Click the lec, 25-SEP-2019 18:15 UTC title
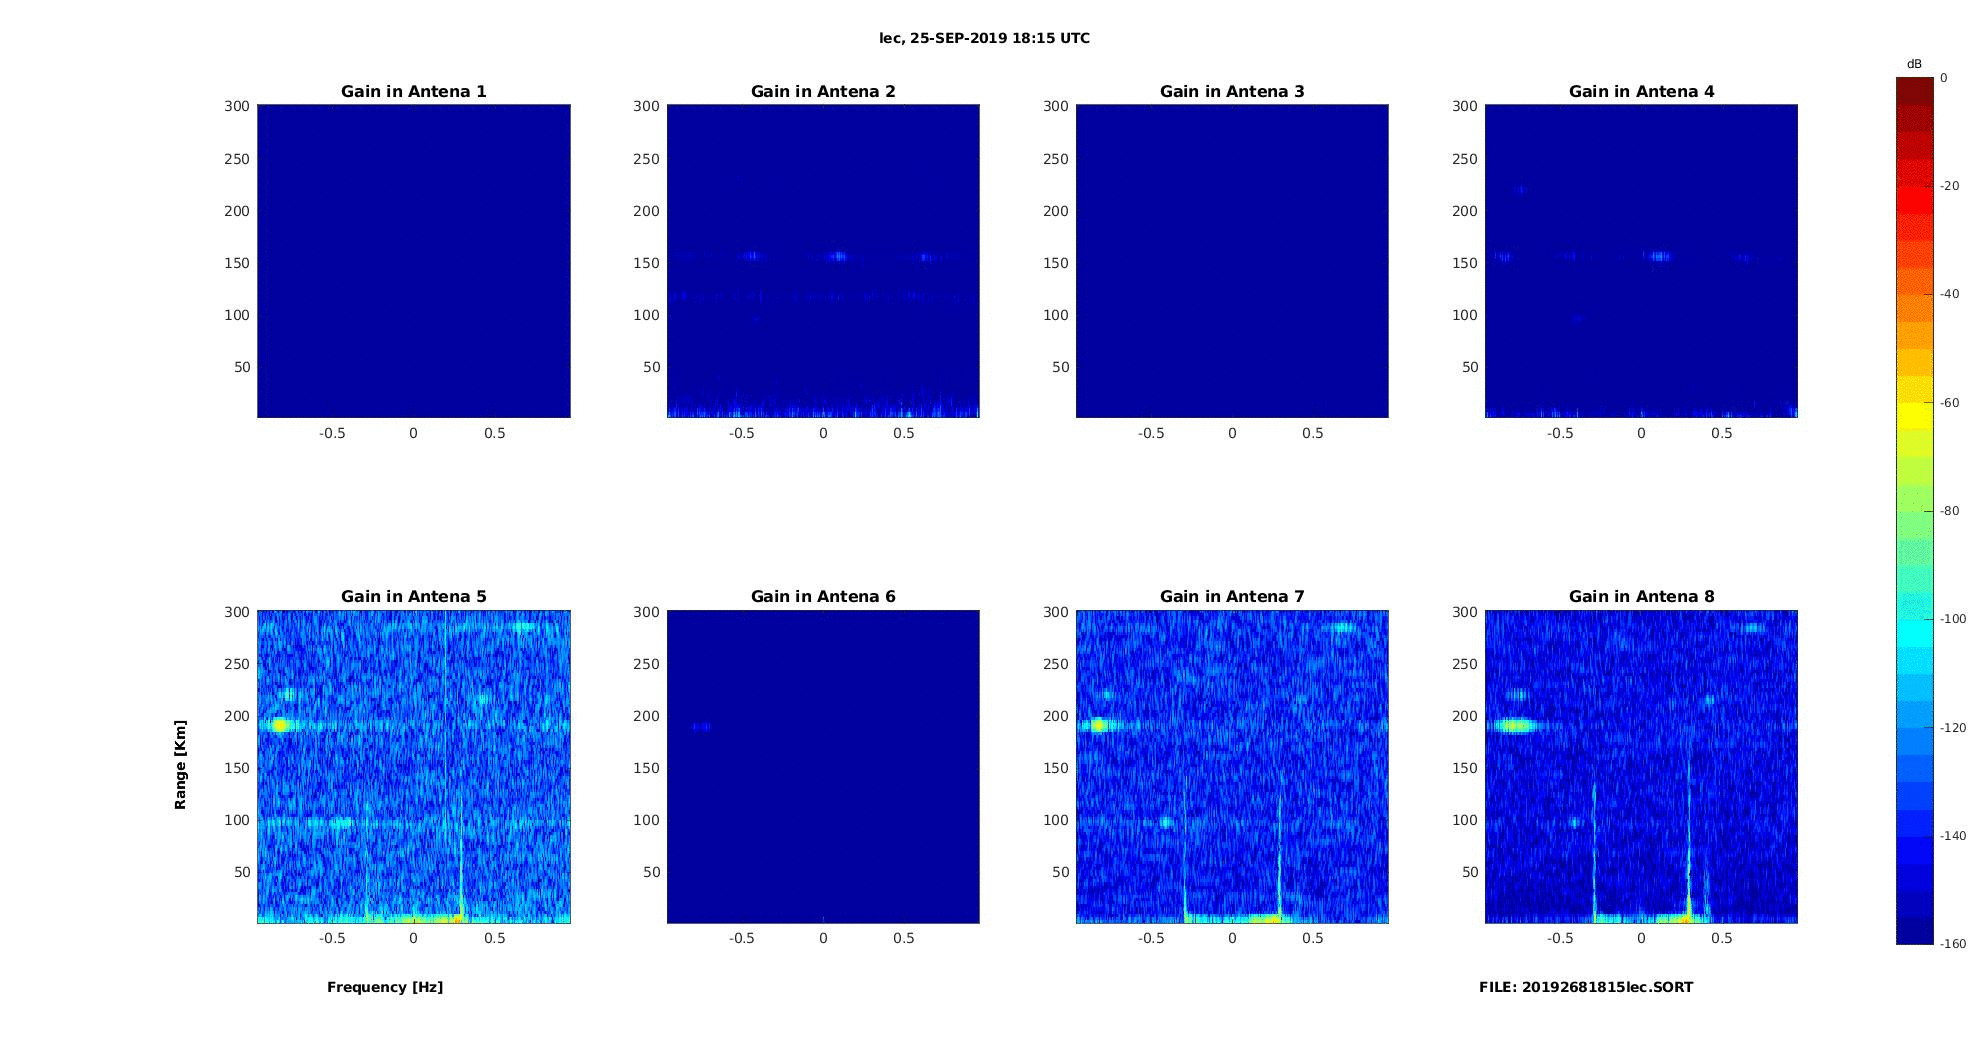The width and height of the screenshot is (1986, 1063). [984, 38]
